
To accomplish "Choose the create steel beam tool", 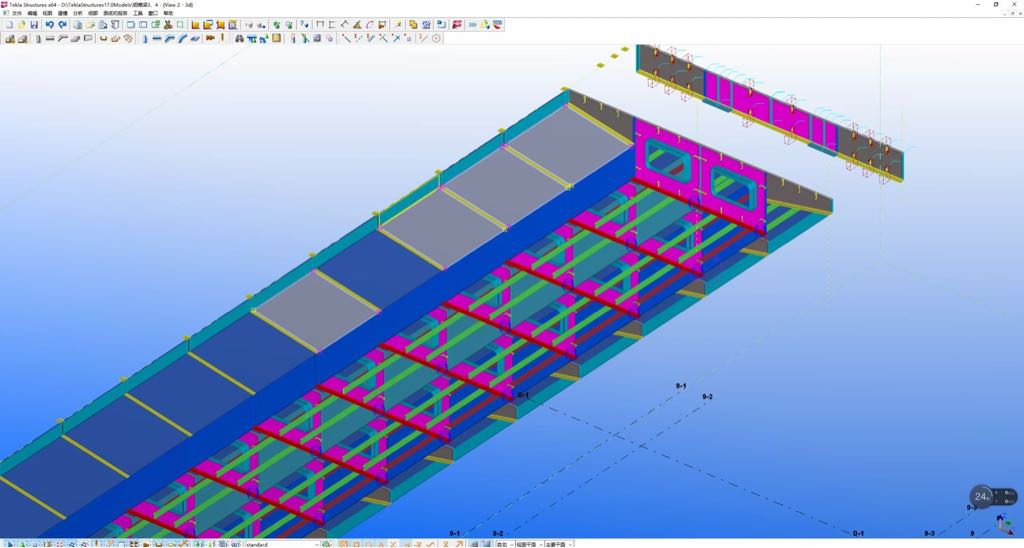I will pyautogui.click(x=50, y=39).
